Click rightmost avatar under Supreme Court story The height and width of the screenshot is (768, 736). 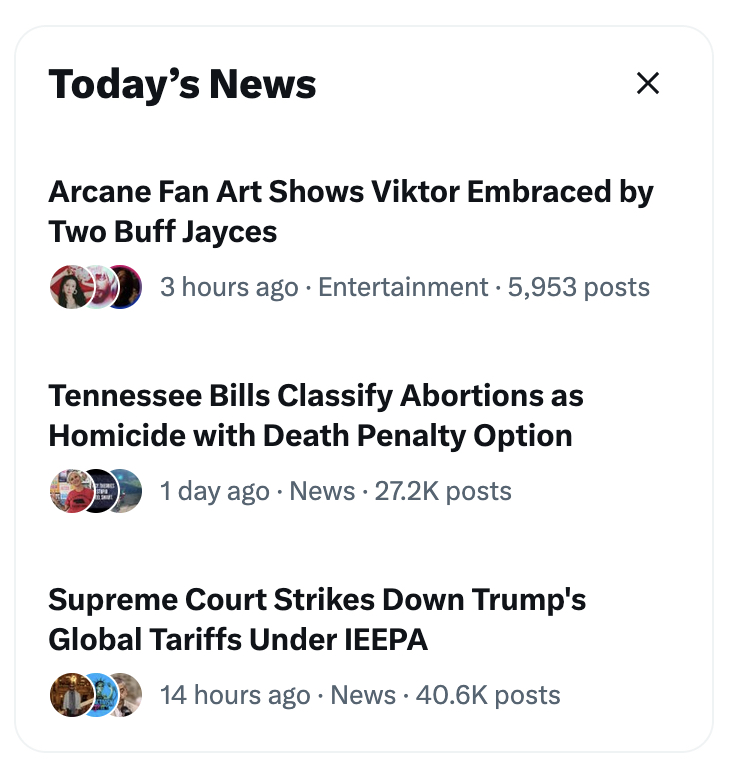coord(125,696)
